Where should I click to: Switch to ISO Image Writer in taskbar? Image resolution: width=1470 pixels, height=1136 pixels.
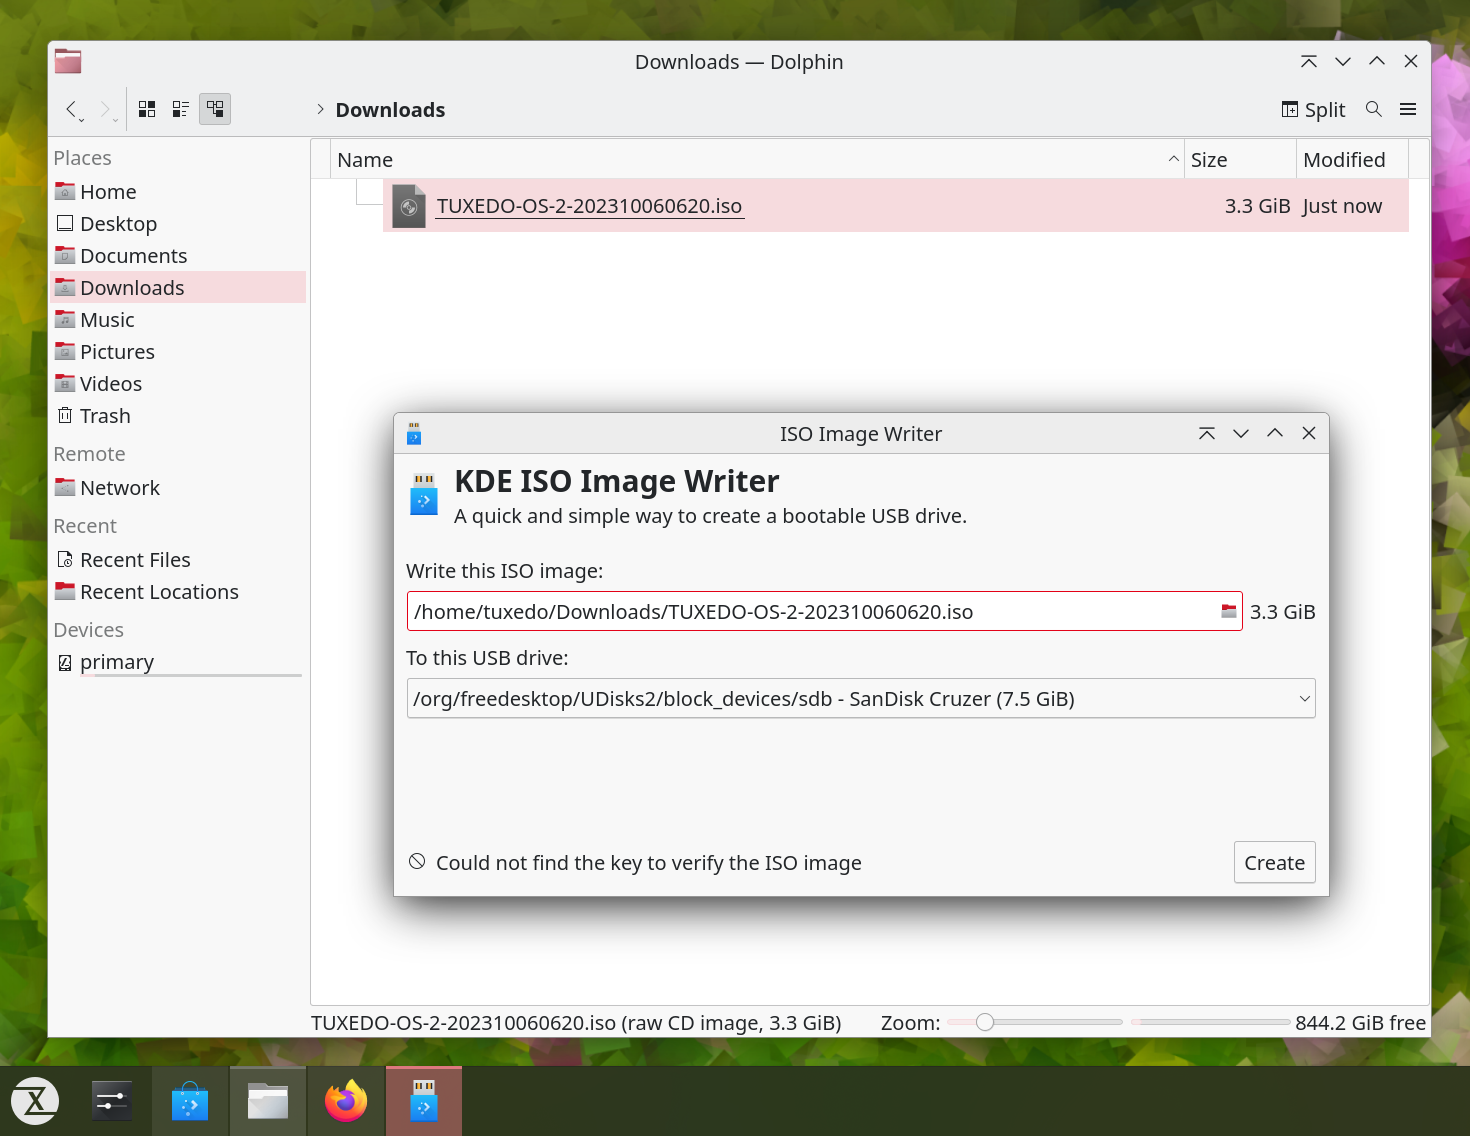point(424,1101)
